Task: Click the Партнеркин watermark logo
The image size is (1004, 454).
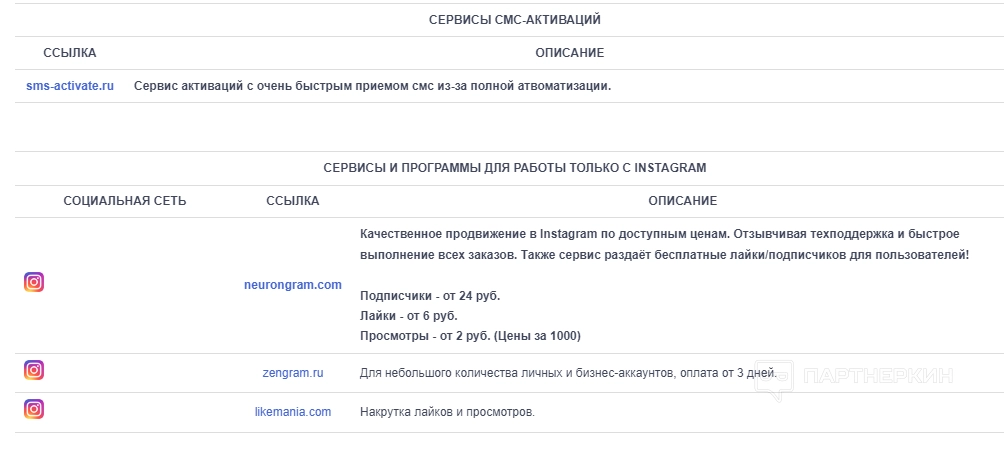Action: [x=853, y=378]
